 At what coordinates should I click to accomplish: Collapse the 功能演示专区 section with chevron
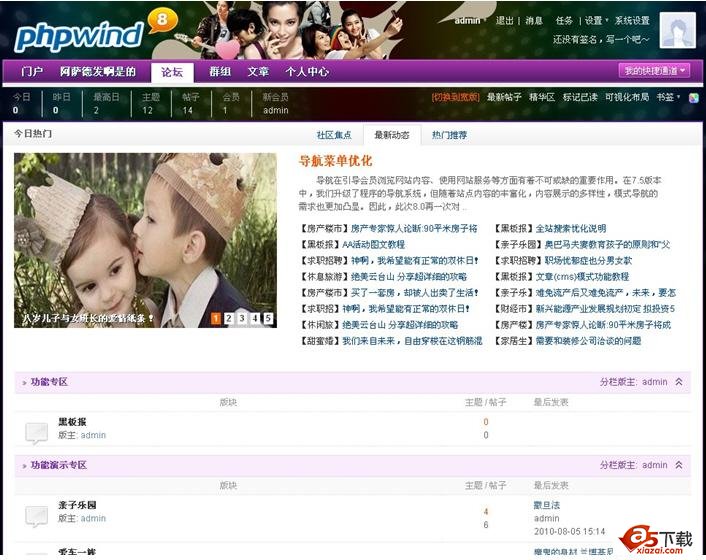[679, 465]
